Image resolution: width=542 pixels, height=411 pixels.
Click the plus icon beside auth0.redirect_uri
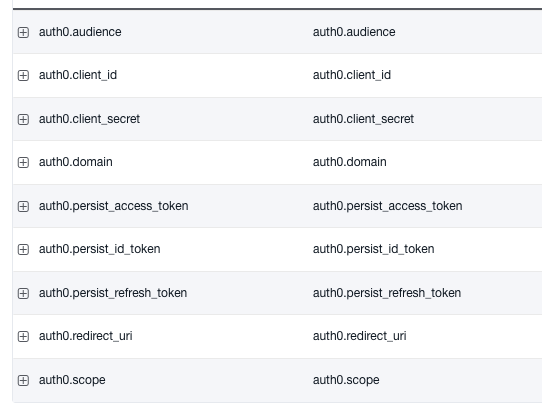click(x=23, y=336)
